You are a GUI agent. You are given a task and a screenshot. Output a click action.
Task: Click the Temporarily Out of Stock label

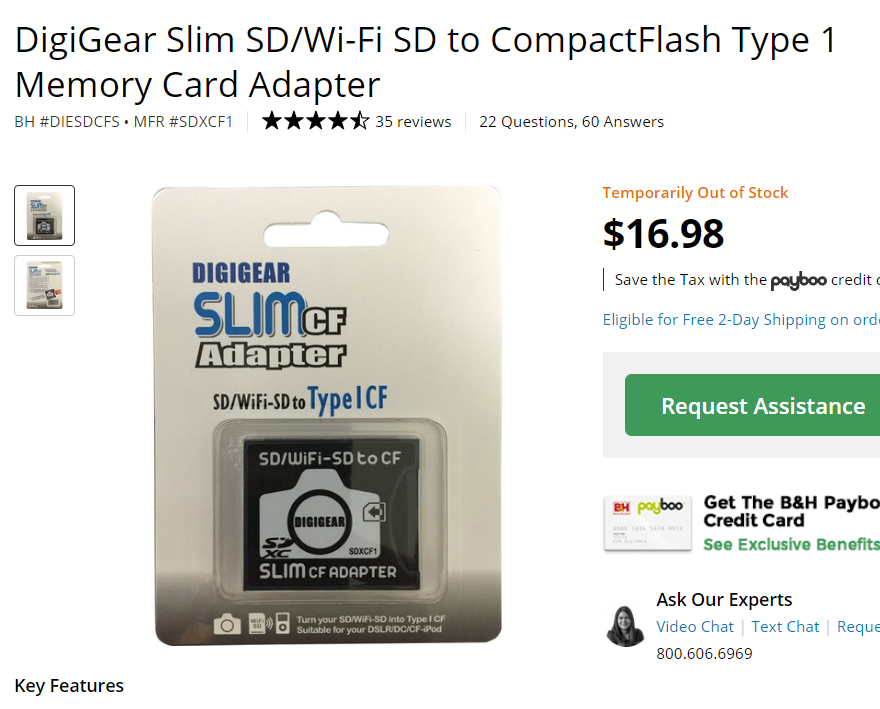click(695, 193)
